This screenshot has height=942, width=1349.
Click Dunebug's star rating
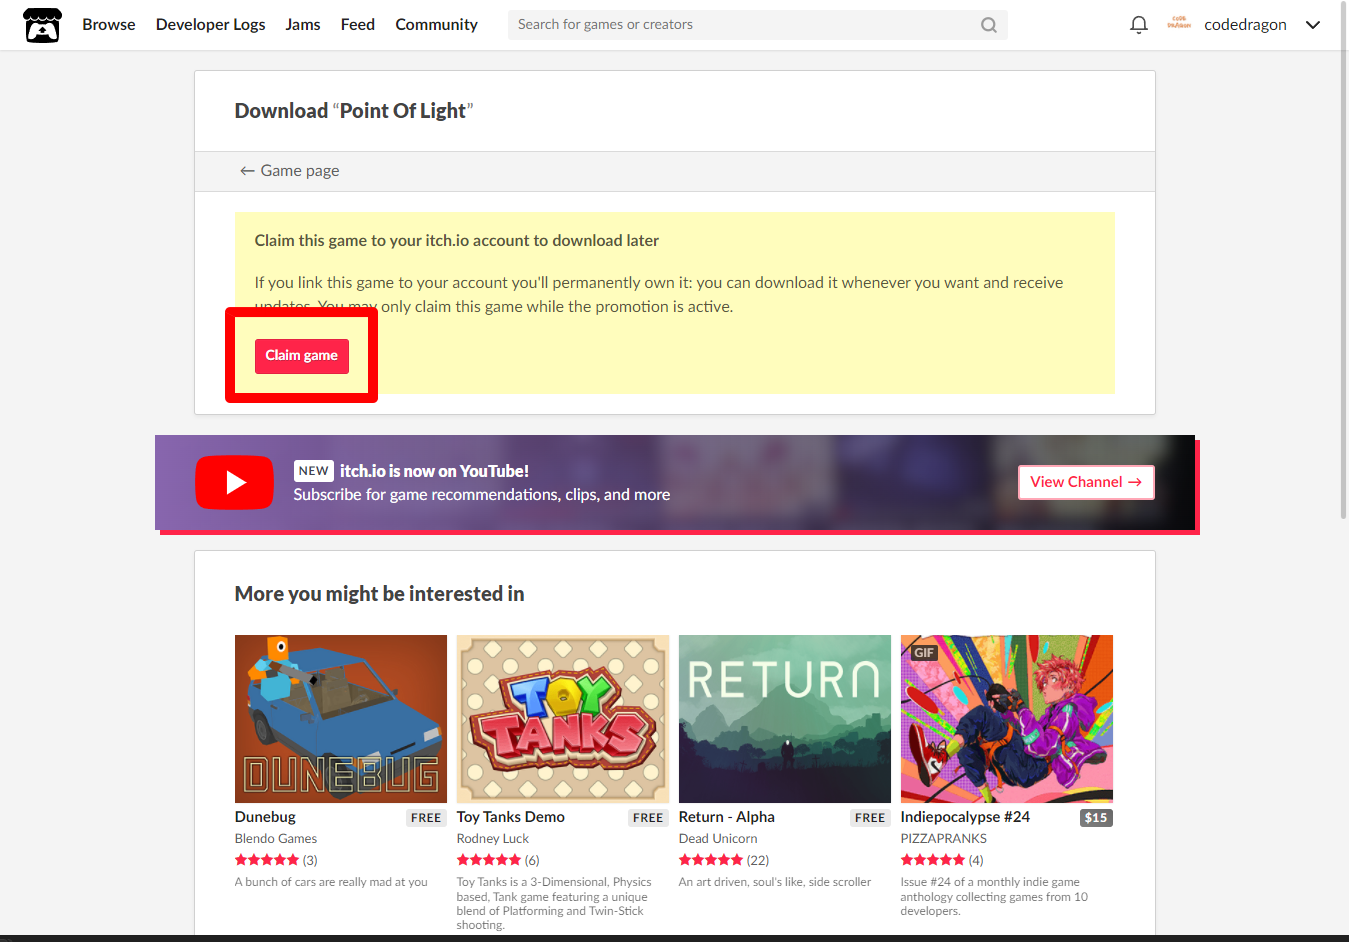(267, 860)
